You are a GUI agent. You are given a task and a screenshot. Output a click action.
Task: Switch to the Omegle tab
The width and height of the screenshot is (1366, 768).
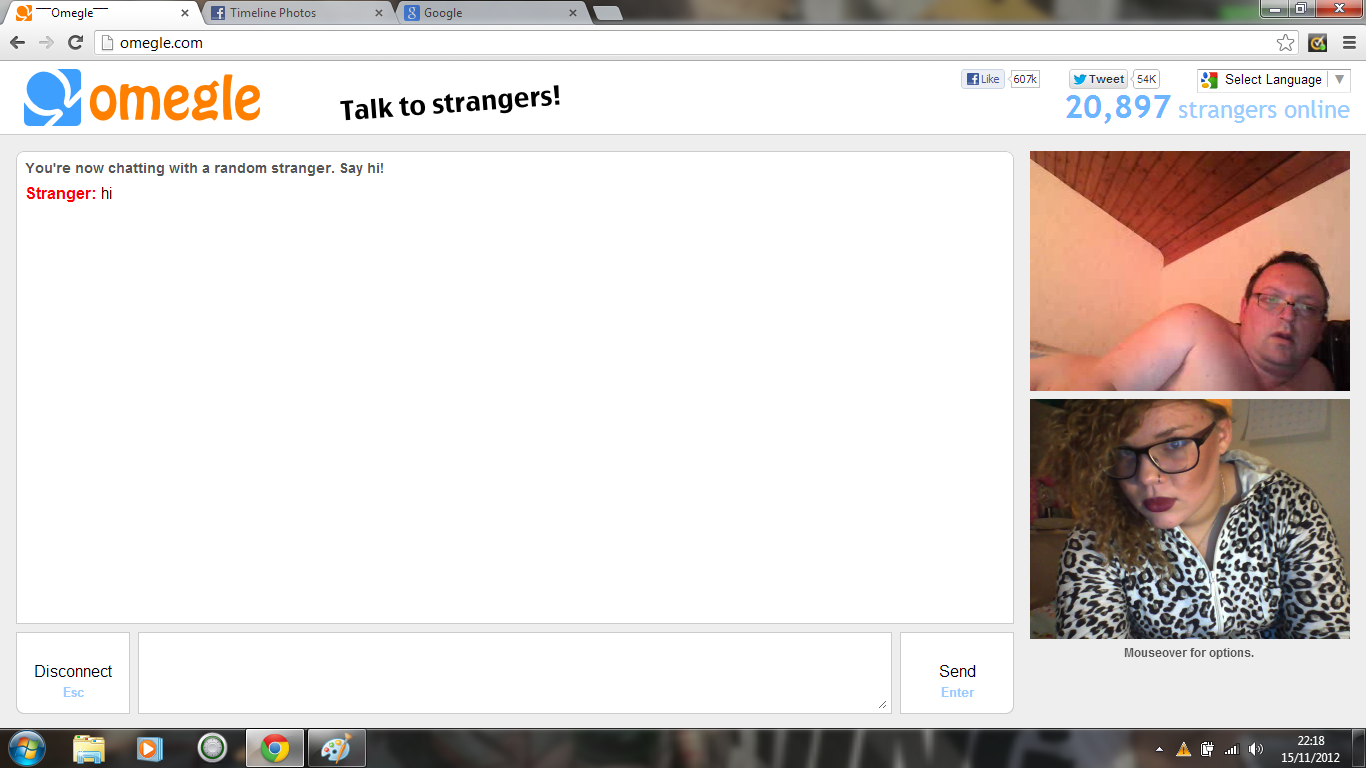(100, 13)
